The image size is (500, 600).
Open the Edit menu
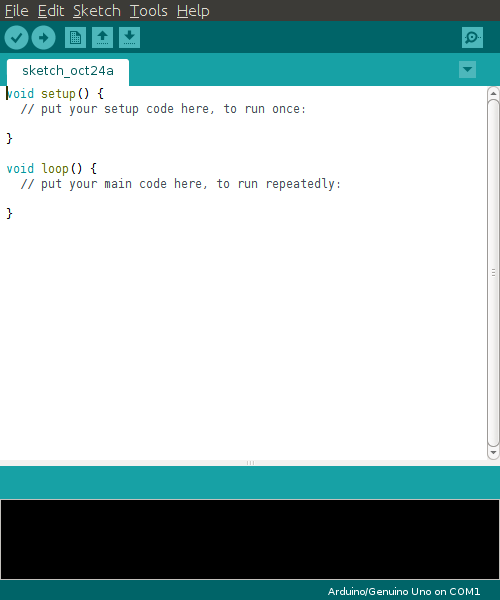tap(51, 11)
